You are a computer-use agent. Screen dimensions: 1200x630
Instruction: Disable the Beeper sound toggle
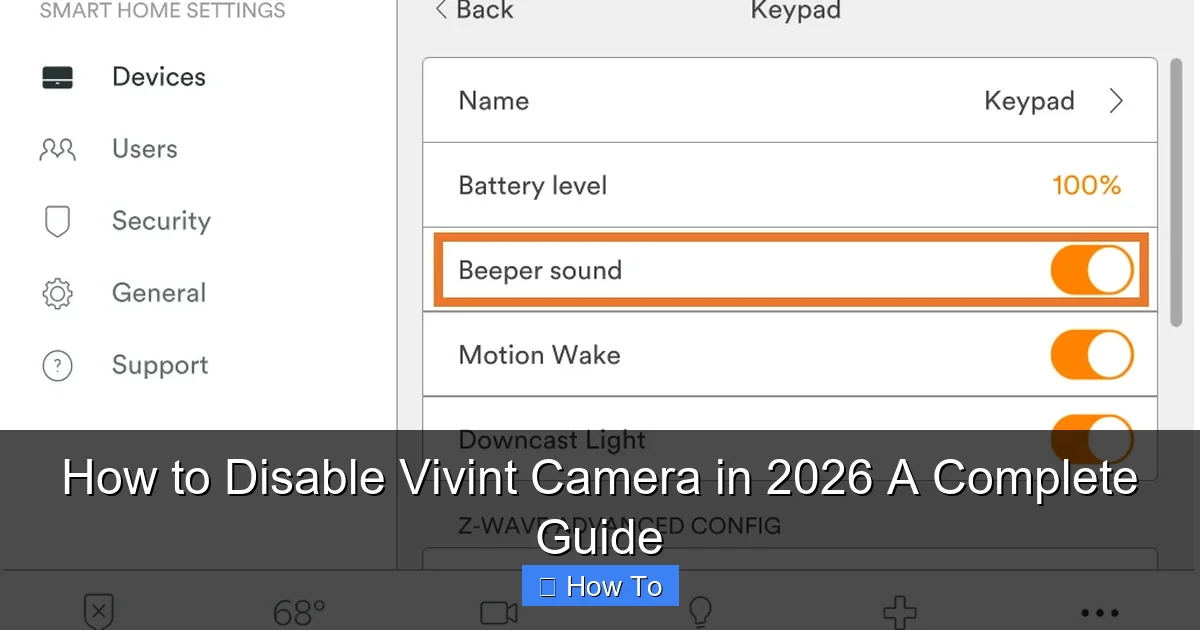pos(1091,269)
